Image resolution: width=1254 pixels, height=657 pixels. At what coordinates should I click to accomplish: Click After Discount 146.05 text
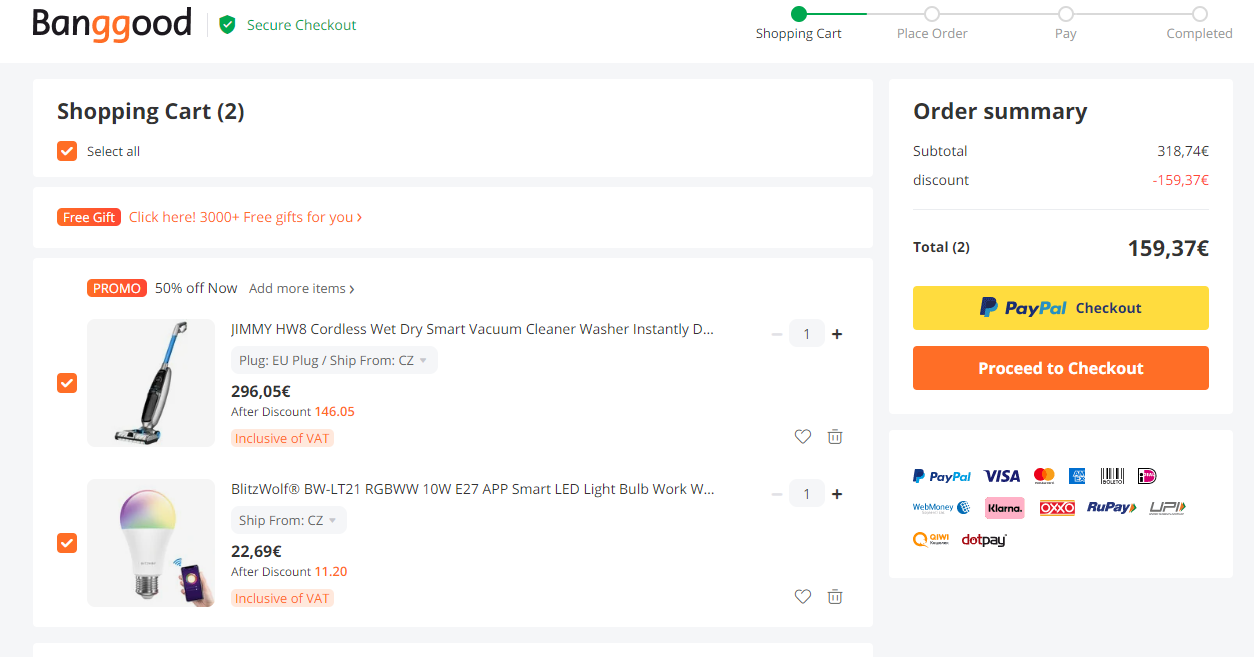(x=293, y=412)
